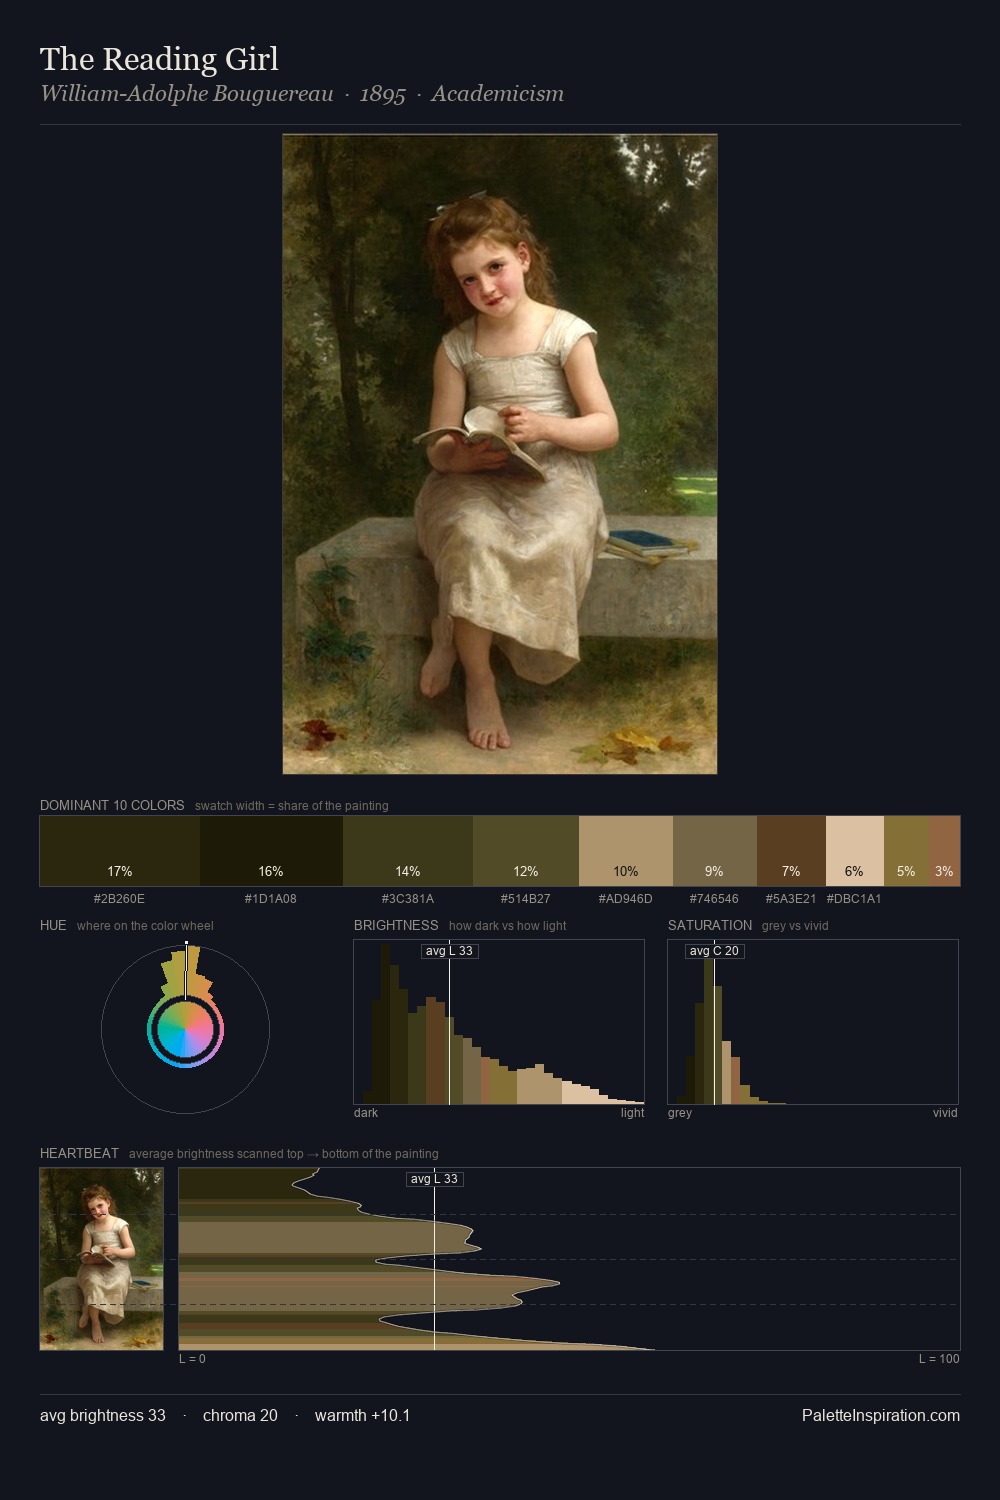Click hex label '#AD946D'

coord(626,899)
